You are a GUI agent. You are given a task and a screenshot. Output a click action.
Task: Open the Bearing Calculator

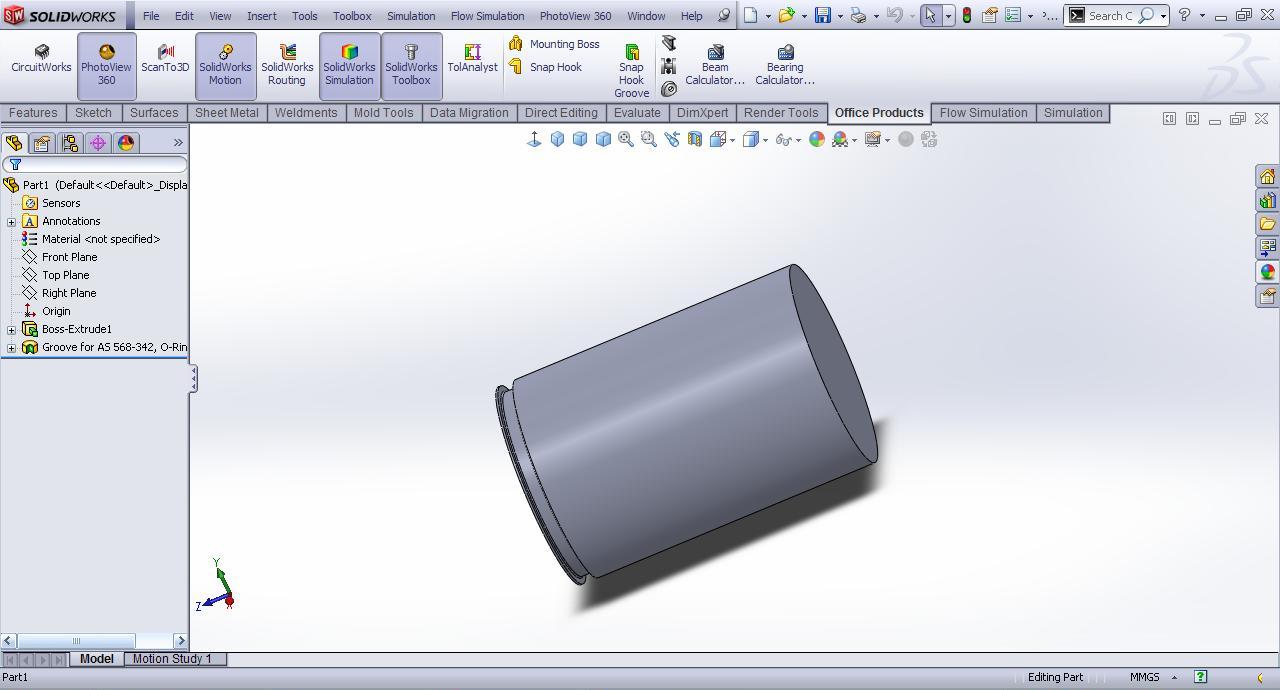[784, 60]
